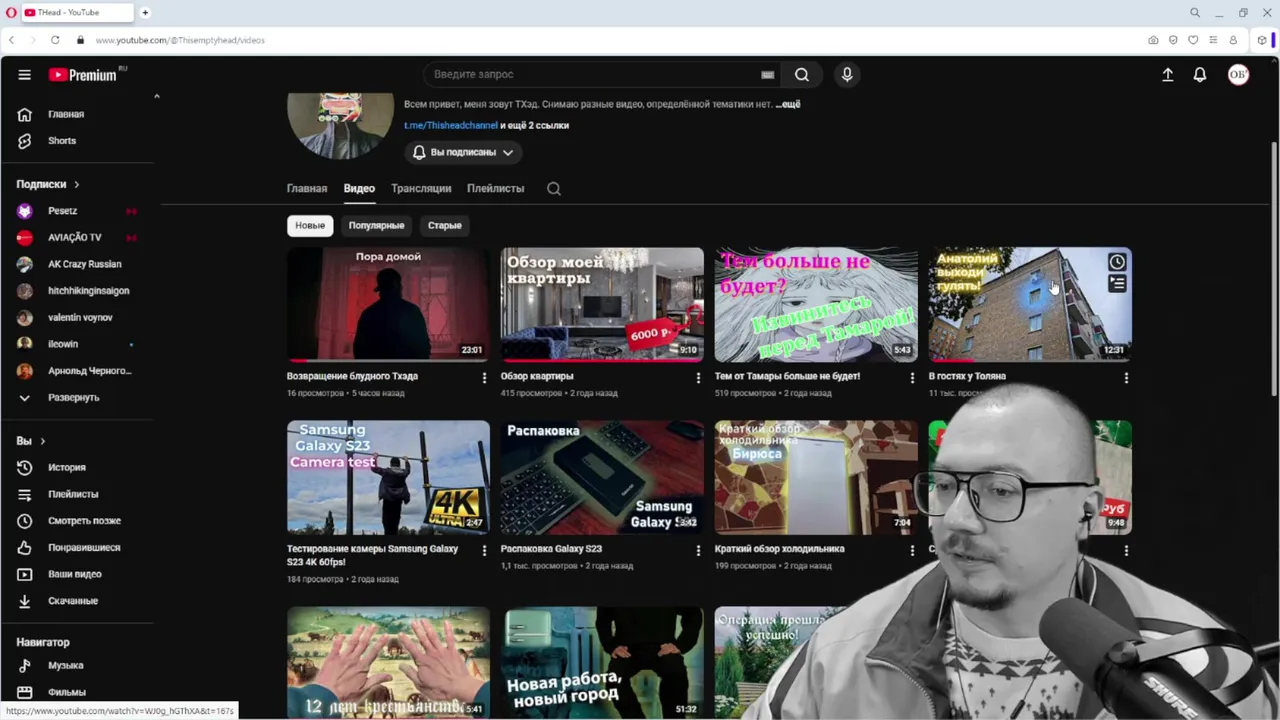The image size is (1280, 720).
Task: Click the browser back arrow
Action: (x=11, y=40)
